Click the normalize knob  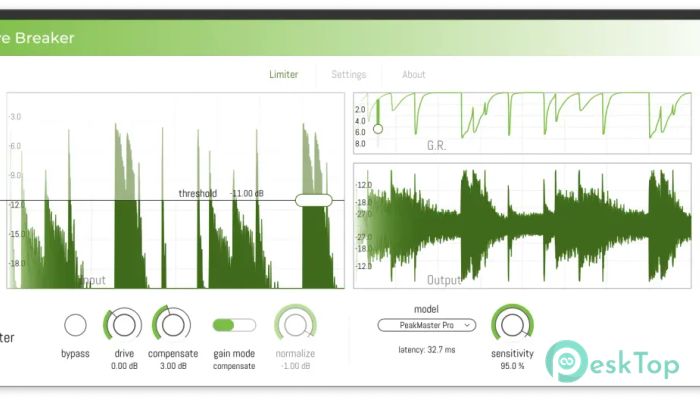pyautogui.click(x=296, y=324)
